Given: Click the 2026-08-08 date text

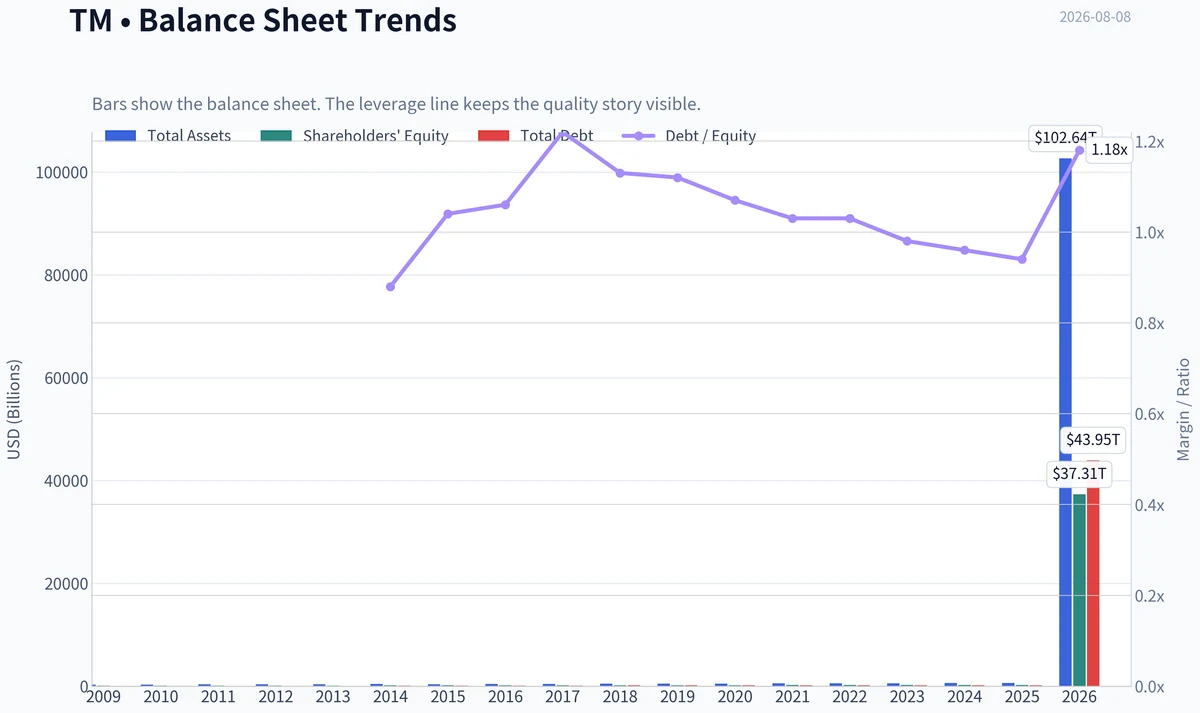Looking at the screenshot, I should [x=1095, y=18].
